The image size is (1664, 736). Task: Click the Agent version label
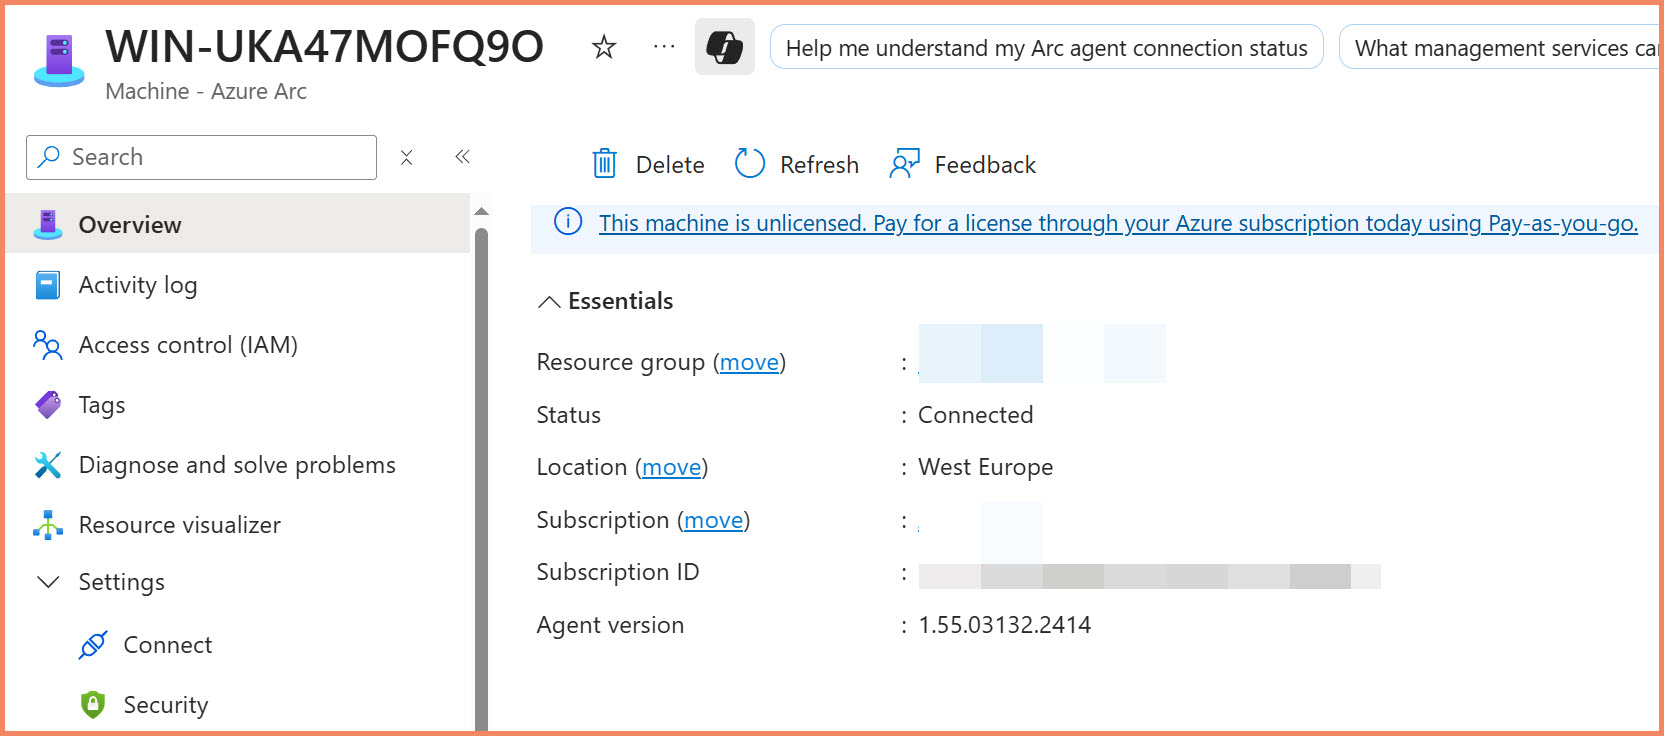point(610,625)
